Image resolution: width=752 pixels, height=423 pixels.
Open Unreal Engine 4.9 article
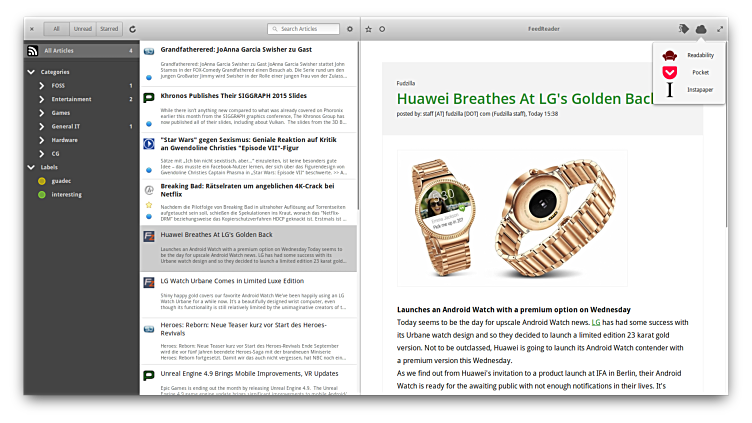point(248,380)
